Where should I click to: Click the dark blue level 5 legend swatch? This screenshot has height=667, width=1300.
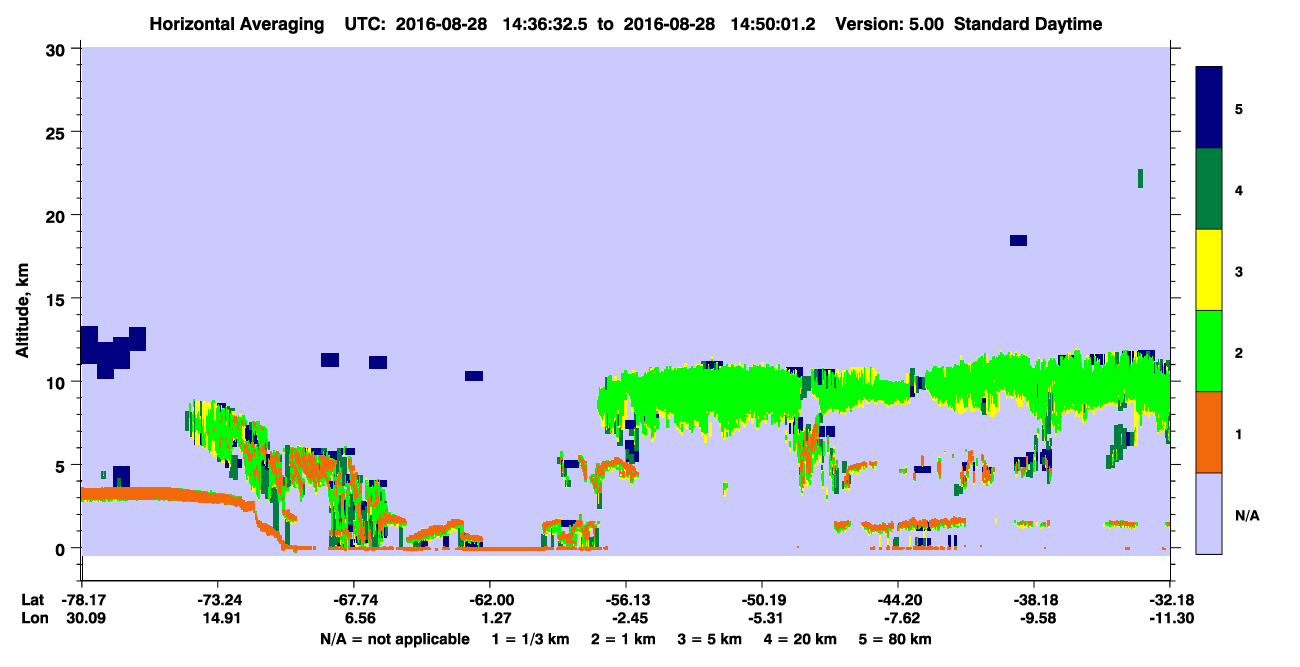click(1210, 108)
